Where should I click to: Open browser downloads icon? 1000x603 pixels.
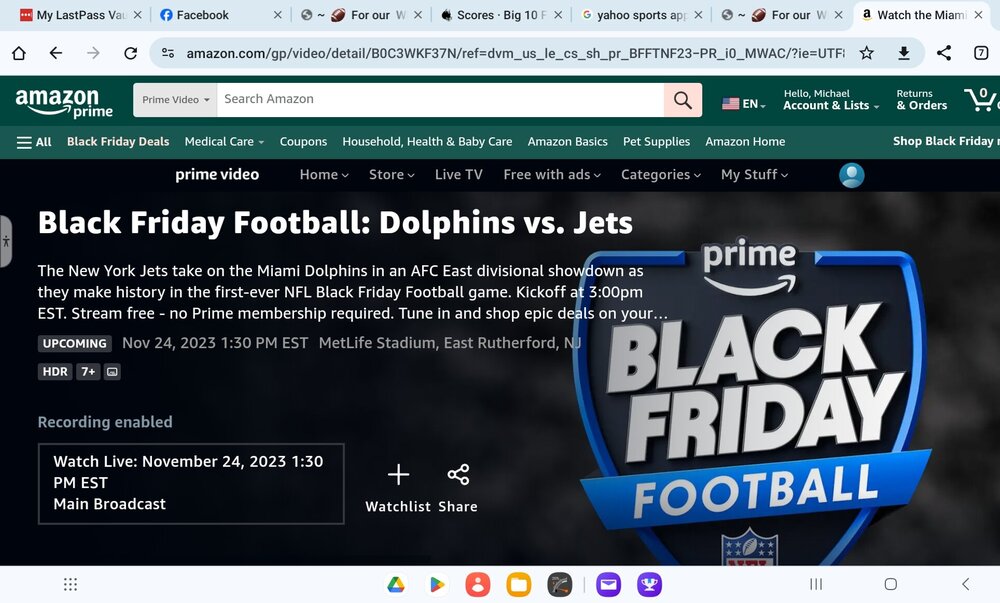pyautogui.click(x=904, y=53)
